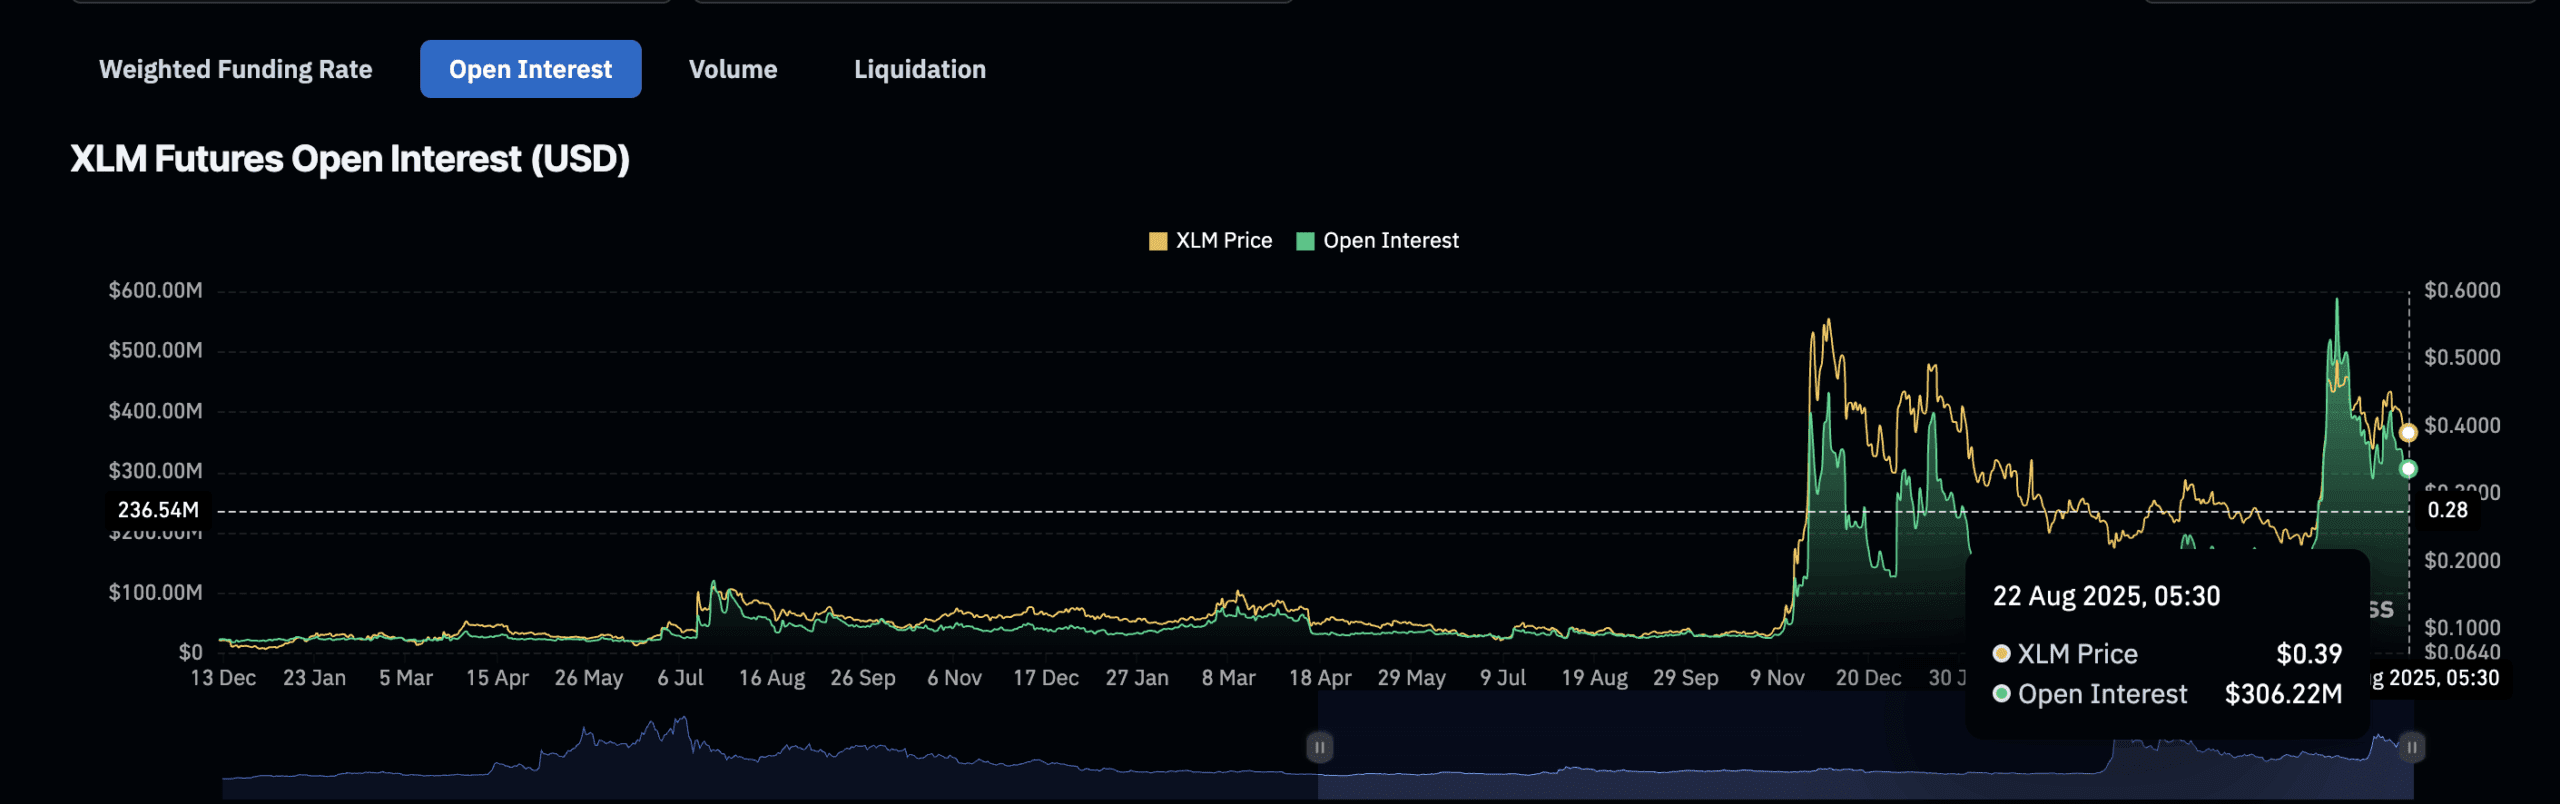Image resolution: width=2560 pixels, height=804 pixels.
Task: Click the 6 Jul label on the time axis
Action: (x=680, y=678)
